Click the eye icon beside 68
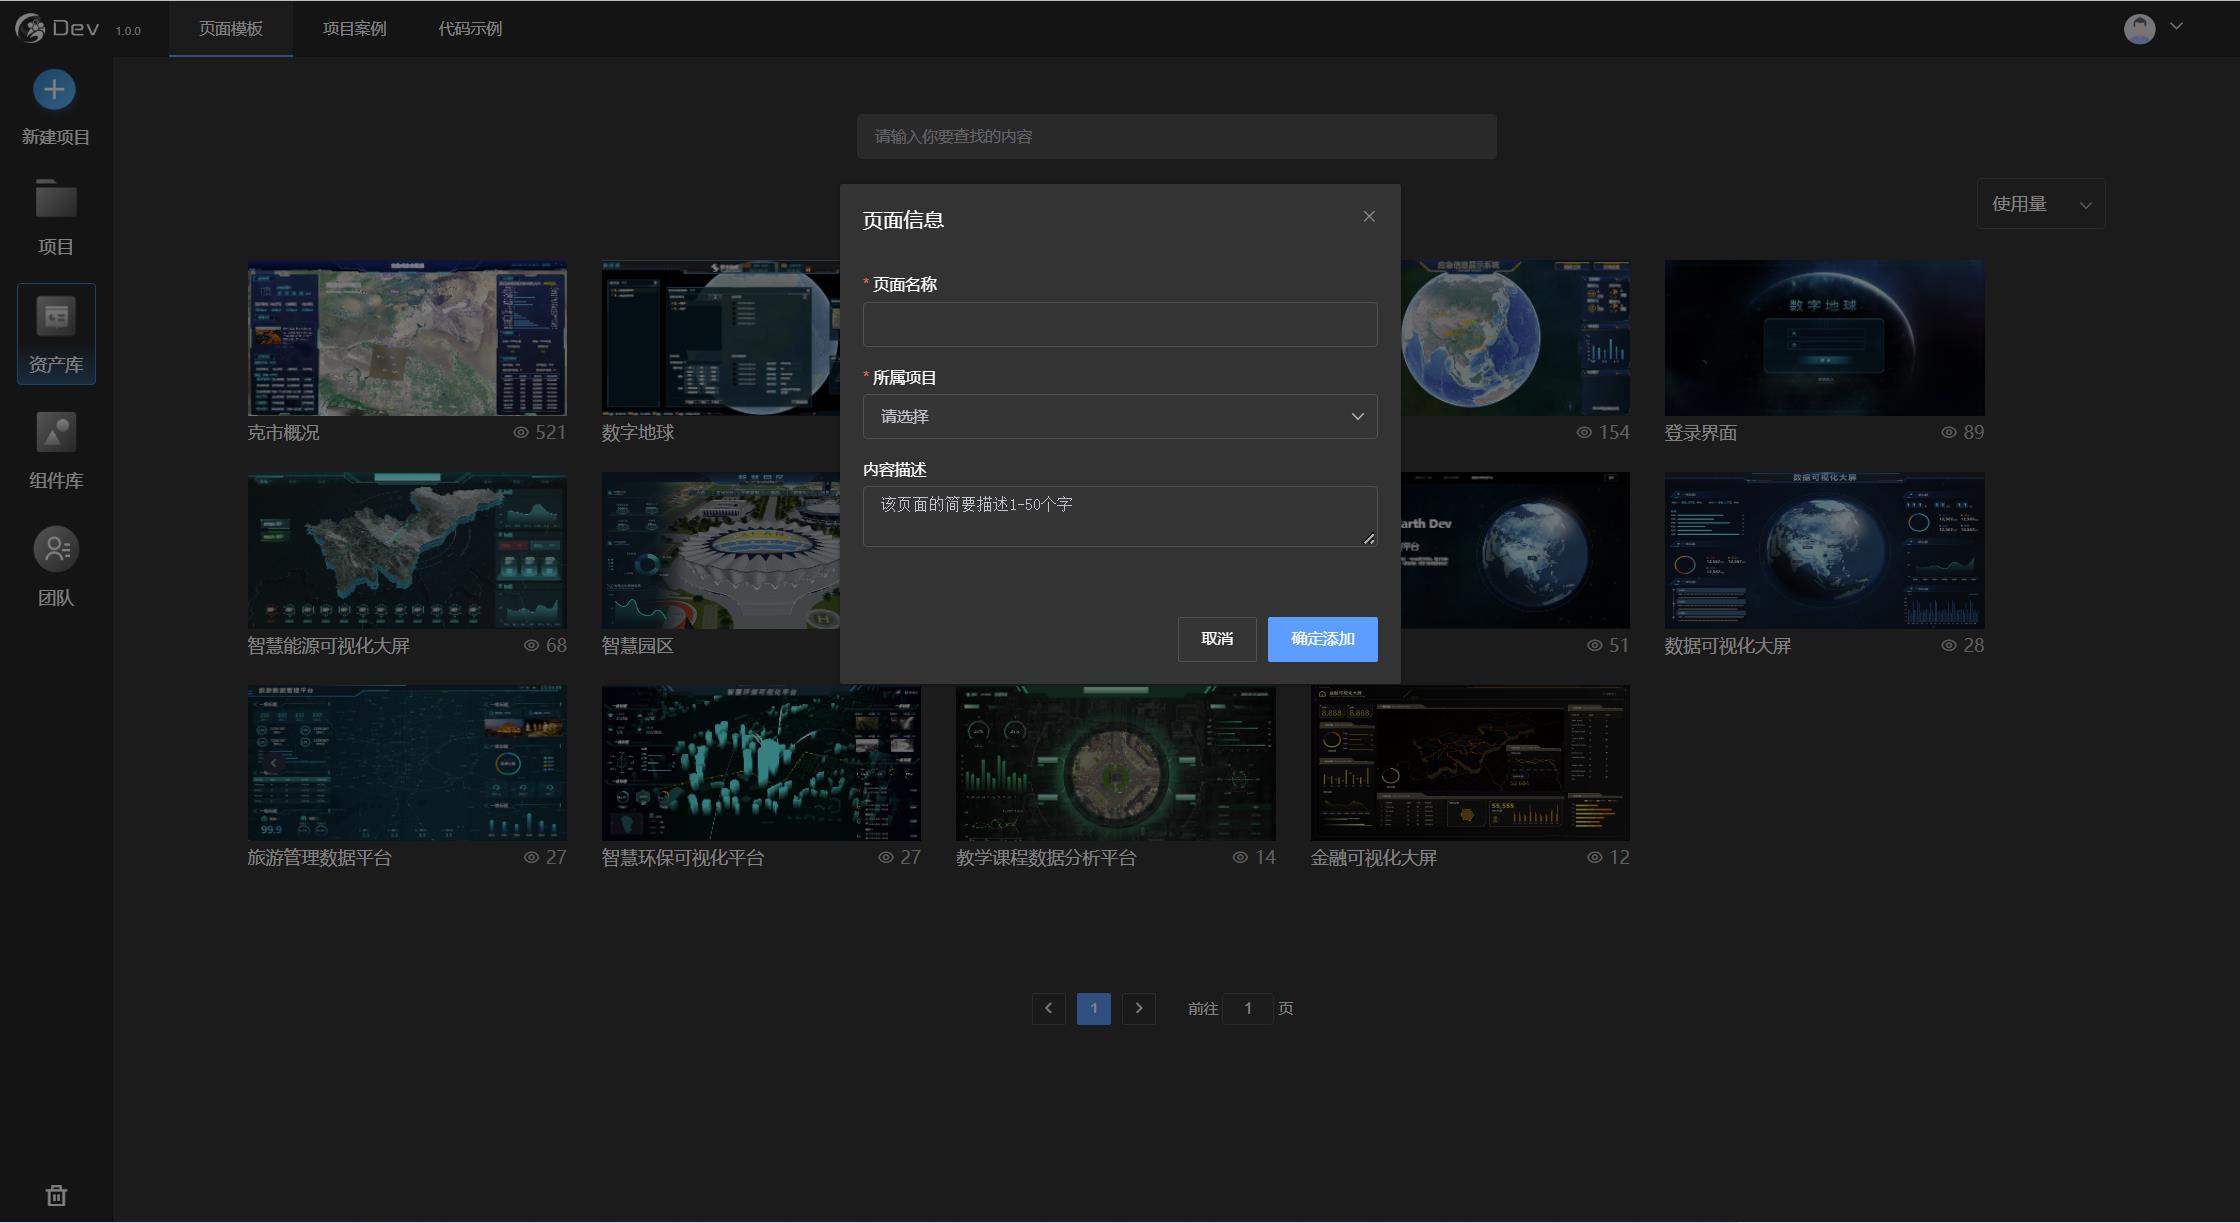The height and width of the screenshot is (1223, 2240). [532, 646]
